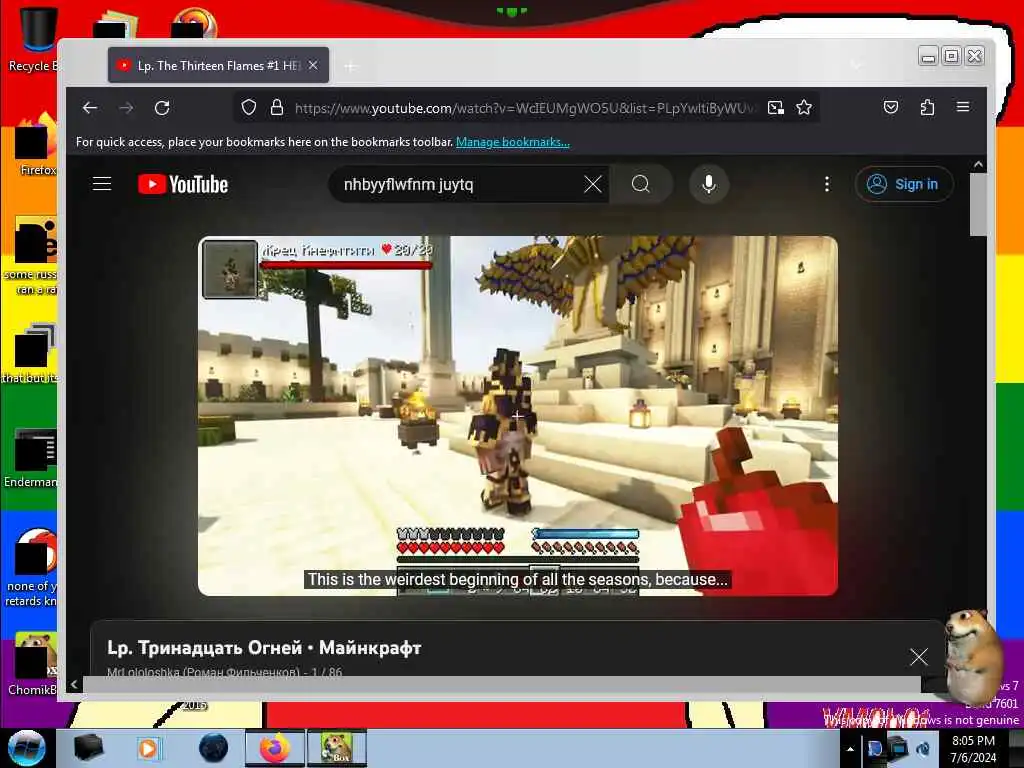The width and height of the screenshot is (1024, 768).
Task: Start voice search with the microphone
Action: (x=709, y=185)
